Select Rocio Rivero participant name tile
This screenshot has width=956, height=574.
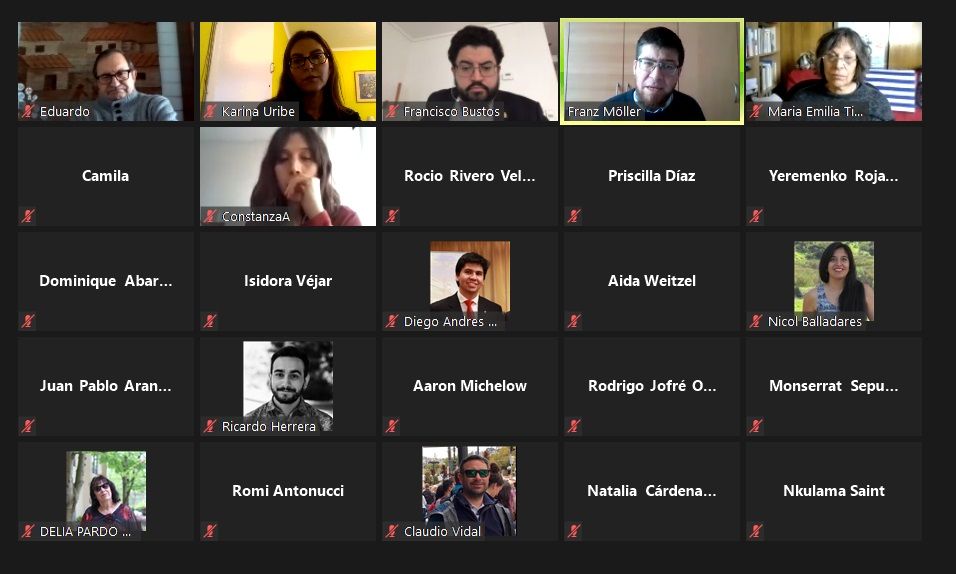[x=469, y=176]
